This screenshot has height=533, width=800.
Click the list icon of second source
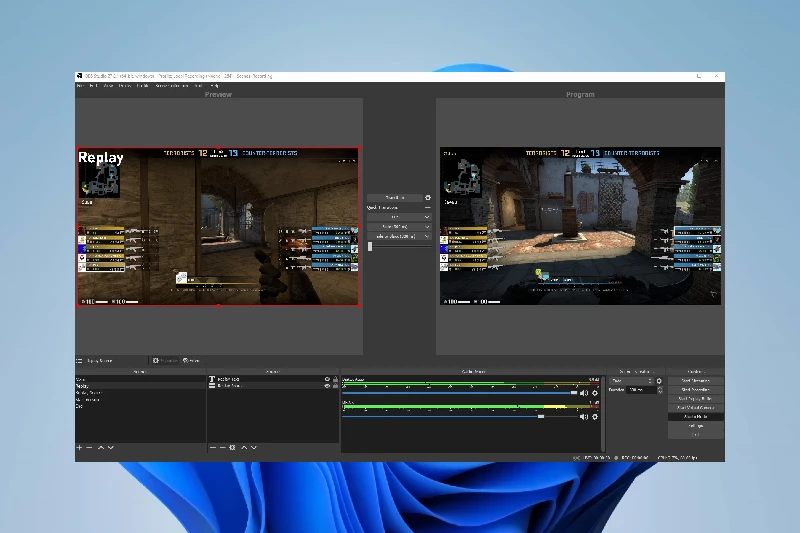pos(212,386)
